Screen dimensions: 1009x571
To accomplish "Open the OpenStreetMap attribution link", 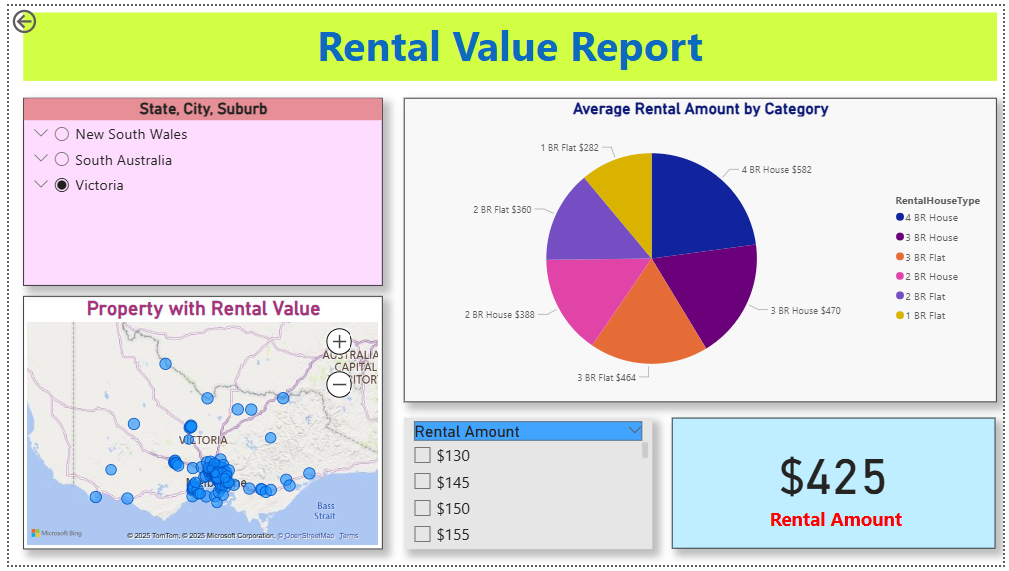I will point(307,537).
